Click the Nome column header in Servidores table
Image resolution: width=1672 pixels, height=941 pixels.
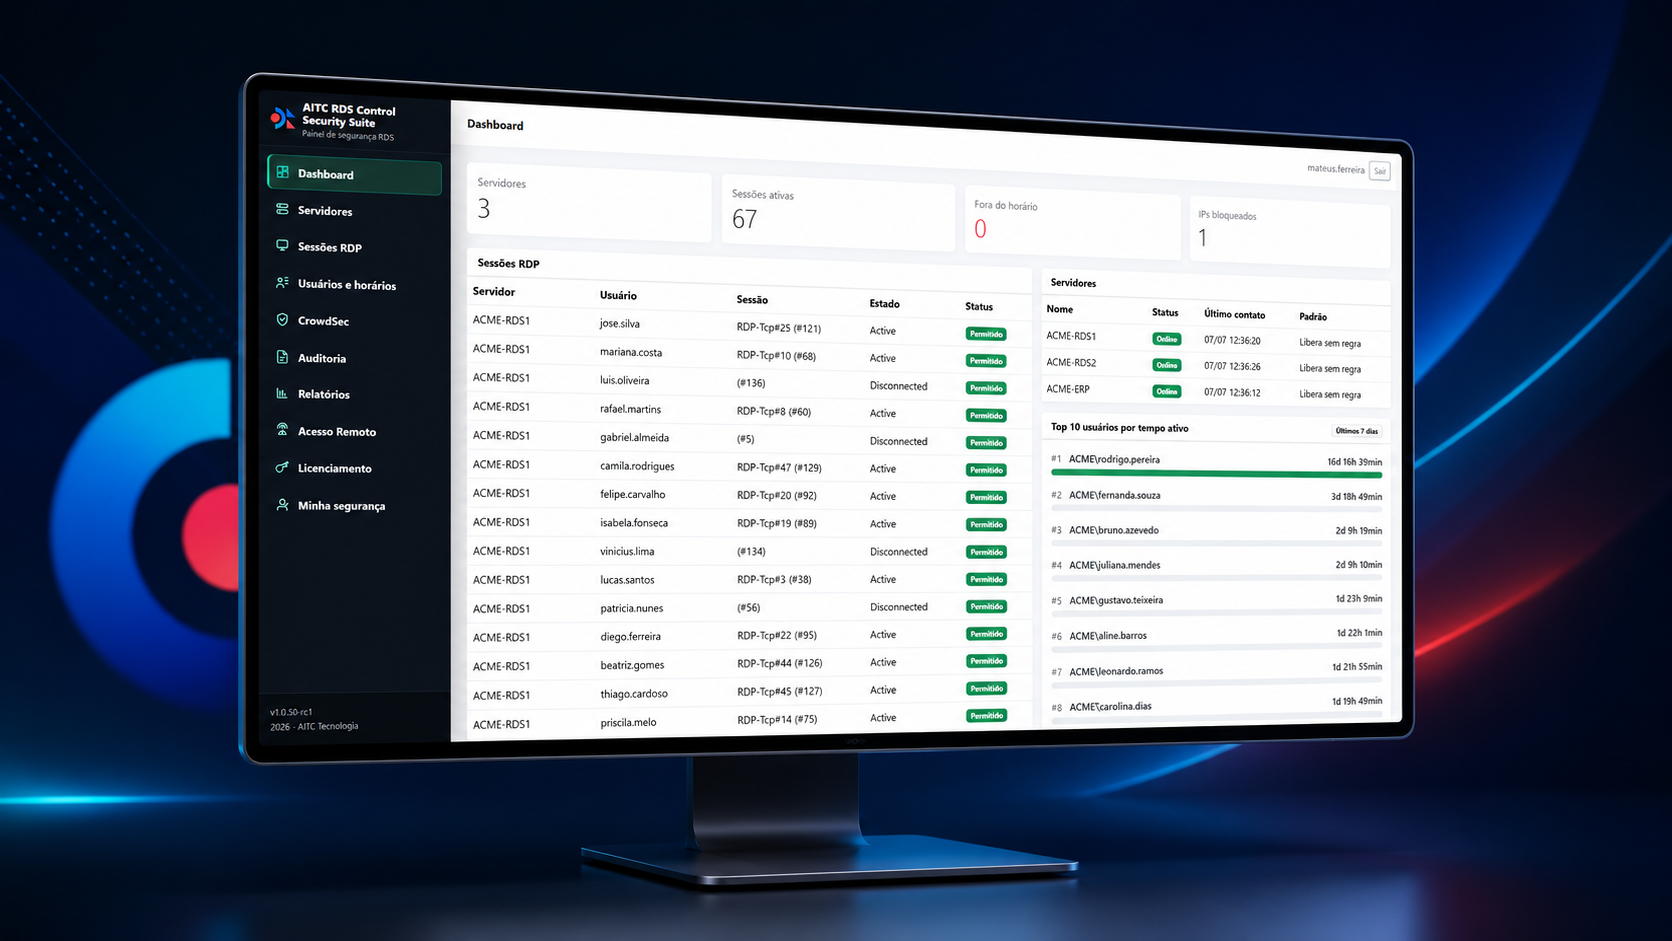(1059, 309)
